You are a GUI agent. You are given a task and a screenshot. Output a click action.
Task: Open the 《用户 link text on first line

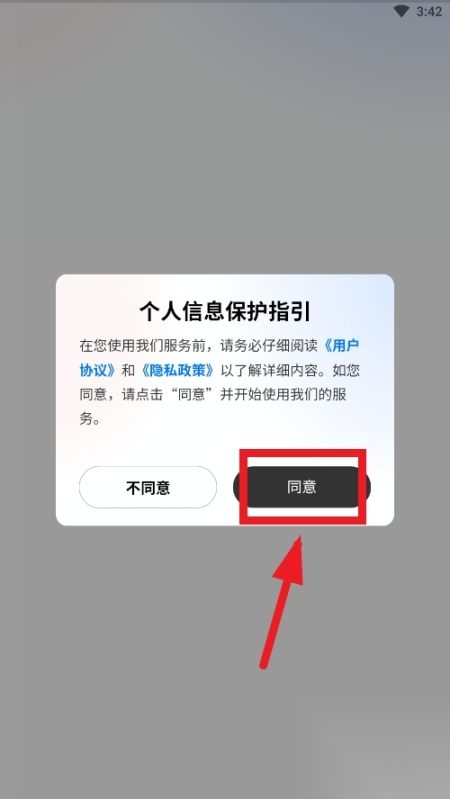click(341, 345)
